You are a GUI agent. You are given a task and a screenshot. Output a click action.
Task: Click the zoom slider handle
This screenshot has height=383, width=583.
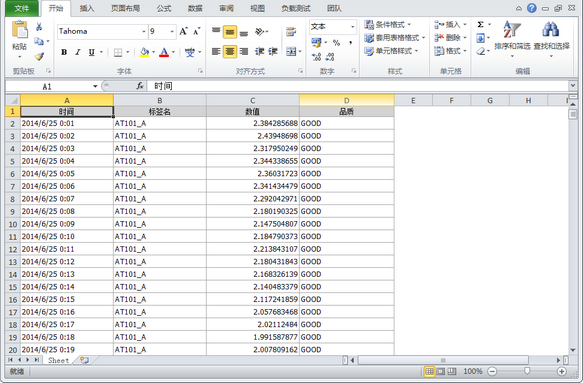(x=527, y=371)
